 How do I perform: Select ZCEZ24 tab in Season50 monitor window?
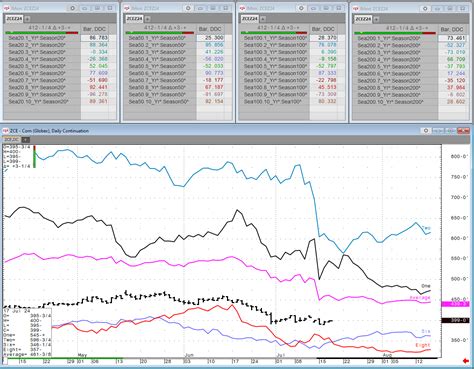click(134, 19)
